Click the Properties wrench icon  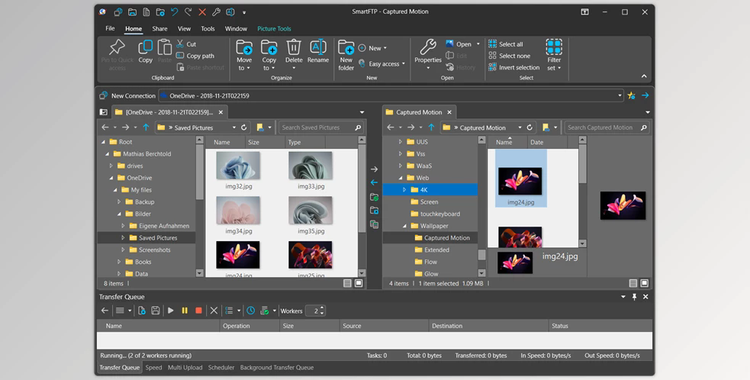428,47
